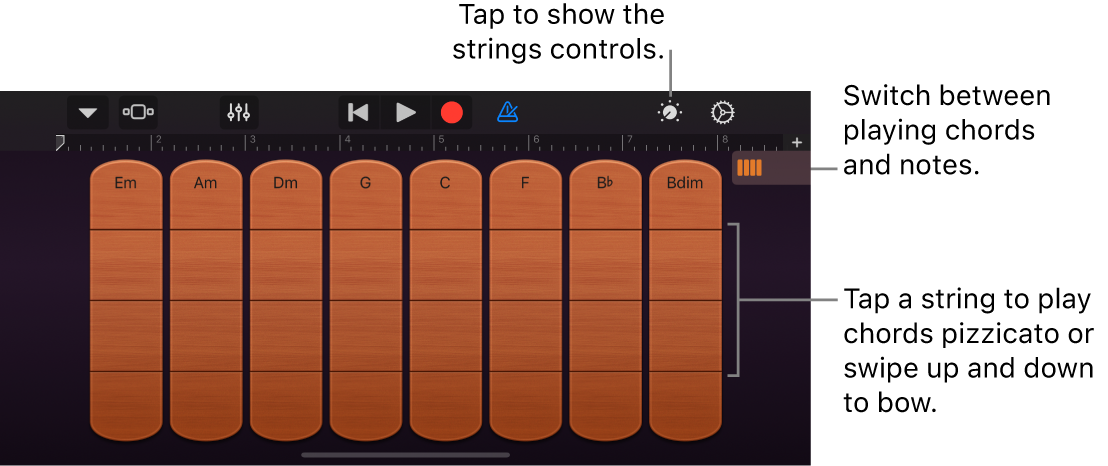
Task: Click bar 6 on the timeline ruler
Action: 535,139
